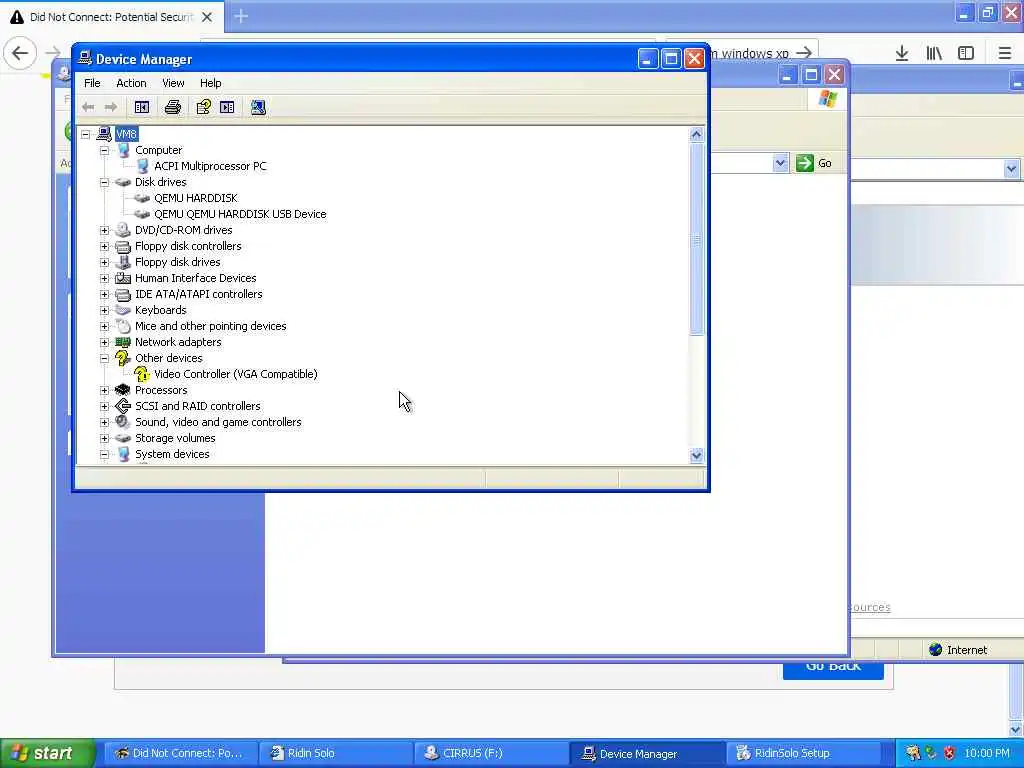Screen dimensions: 1024x768
Task: Click the Ridin Solo taskbar button
Action: [x=336, y=754]
